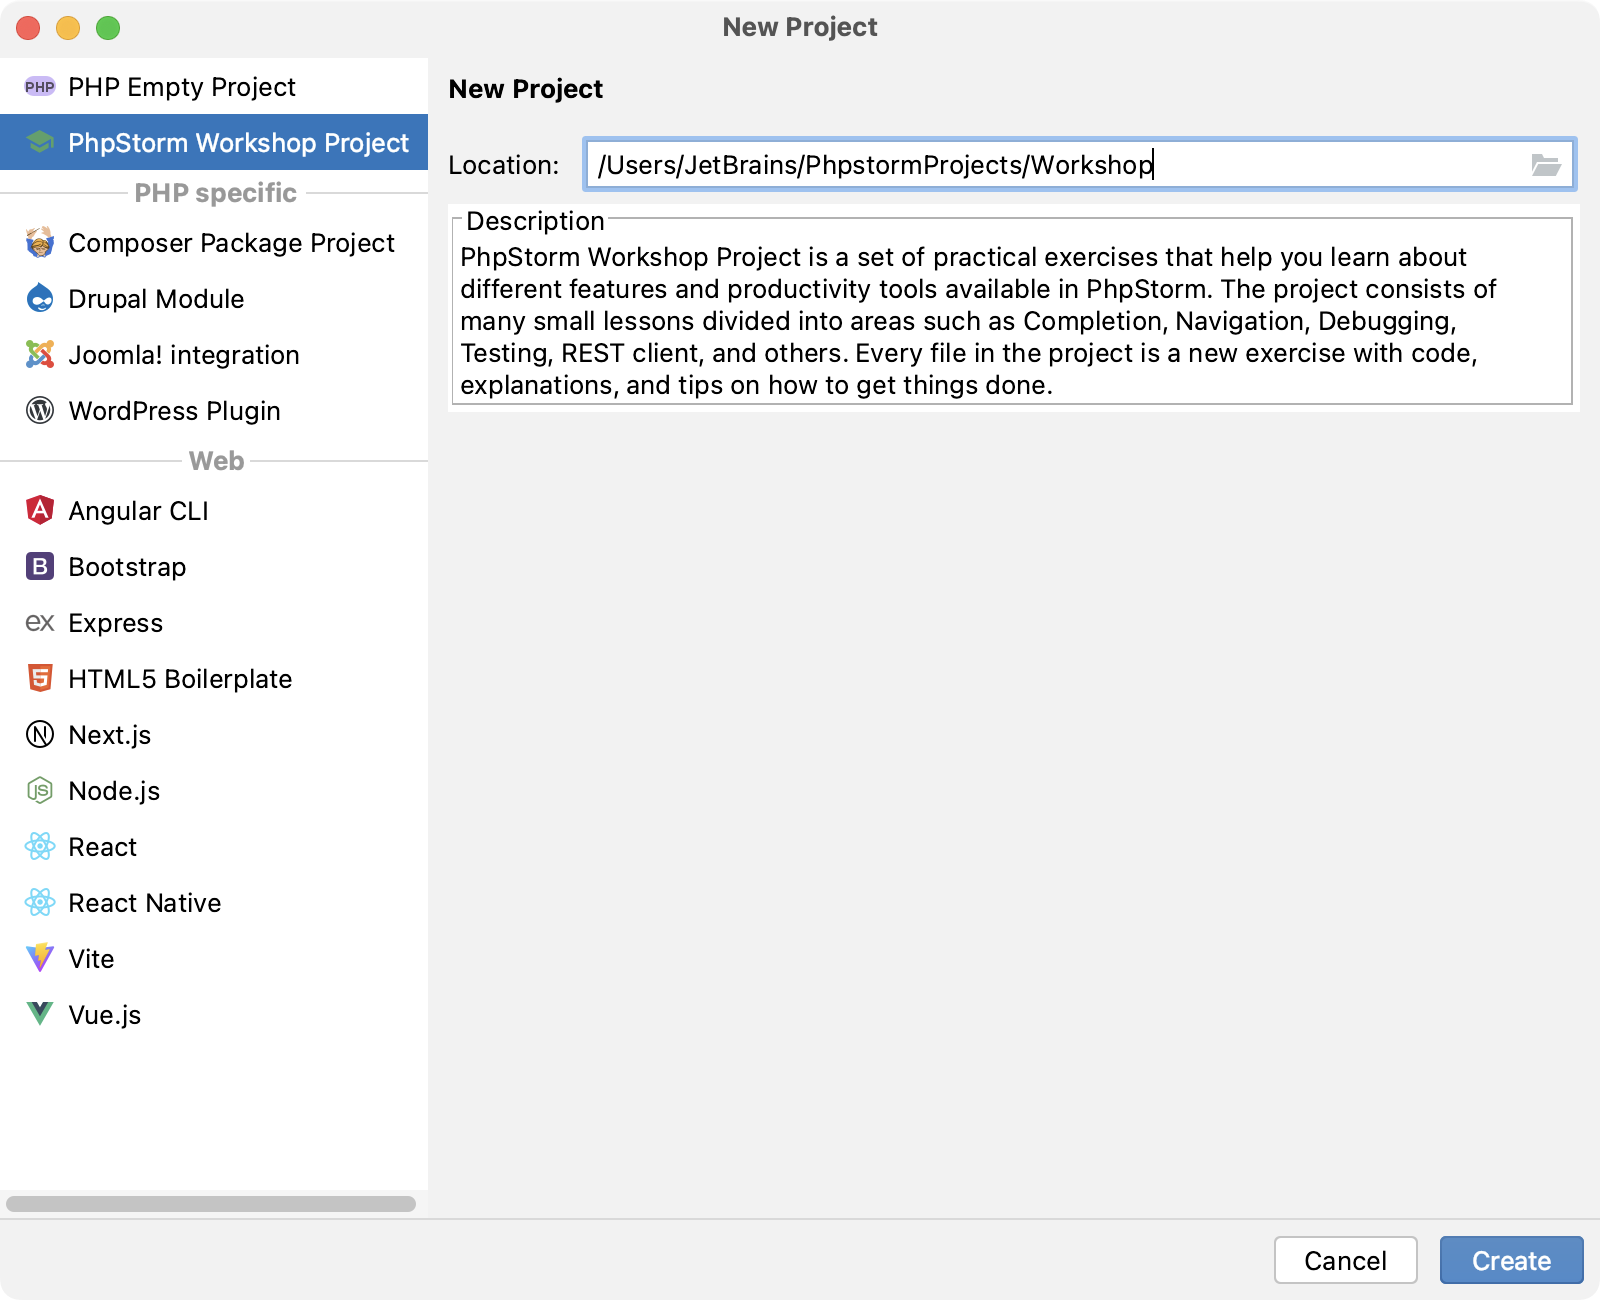The image size is (1600, 1300).
Task: Click the HTML5 Boilerplate icon
Action: 40,679
